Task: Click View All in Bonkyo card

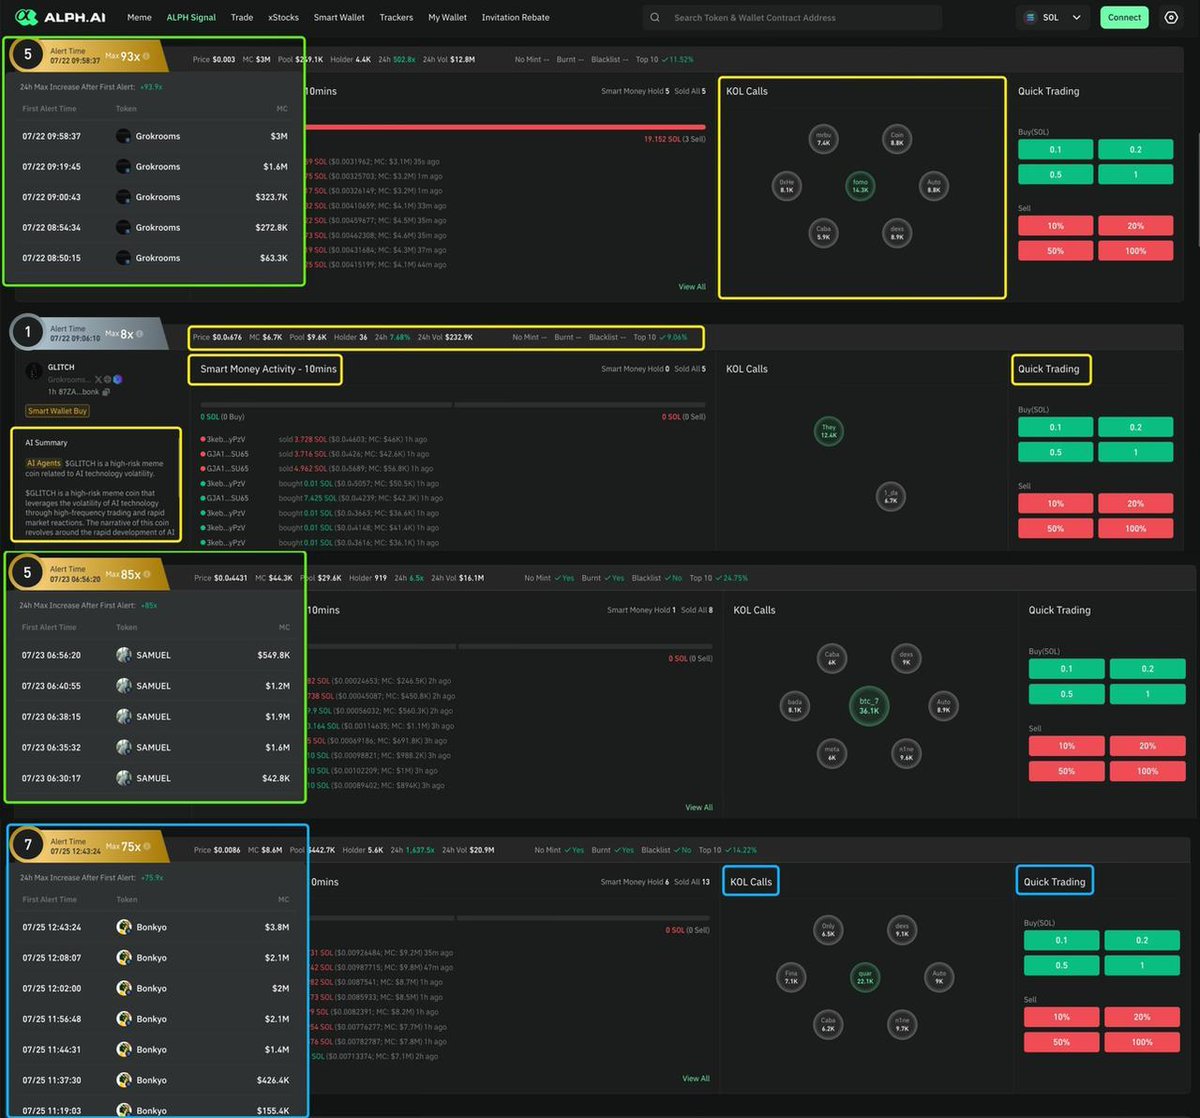Action: [696, 1079]
